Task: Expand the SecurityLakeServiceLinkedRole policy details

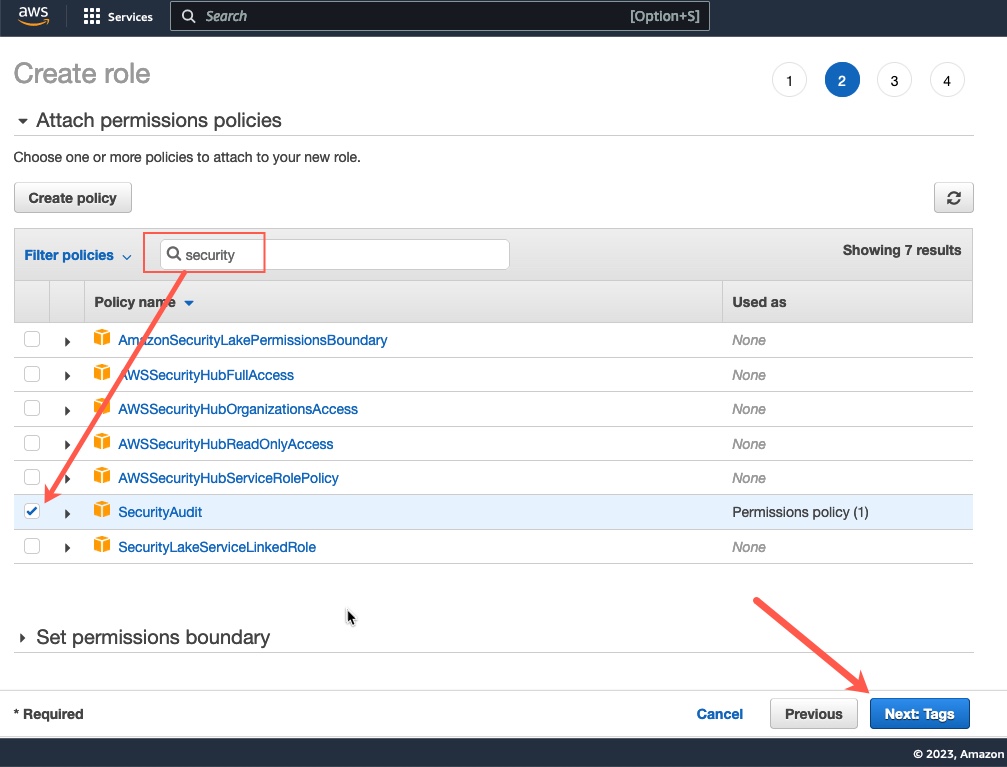Action: click(66, 546)
